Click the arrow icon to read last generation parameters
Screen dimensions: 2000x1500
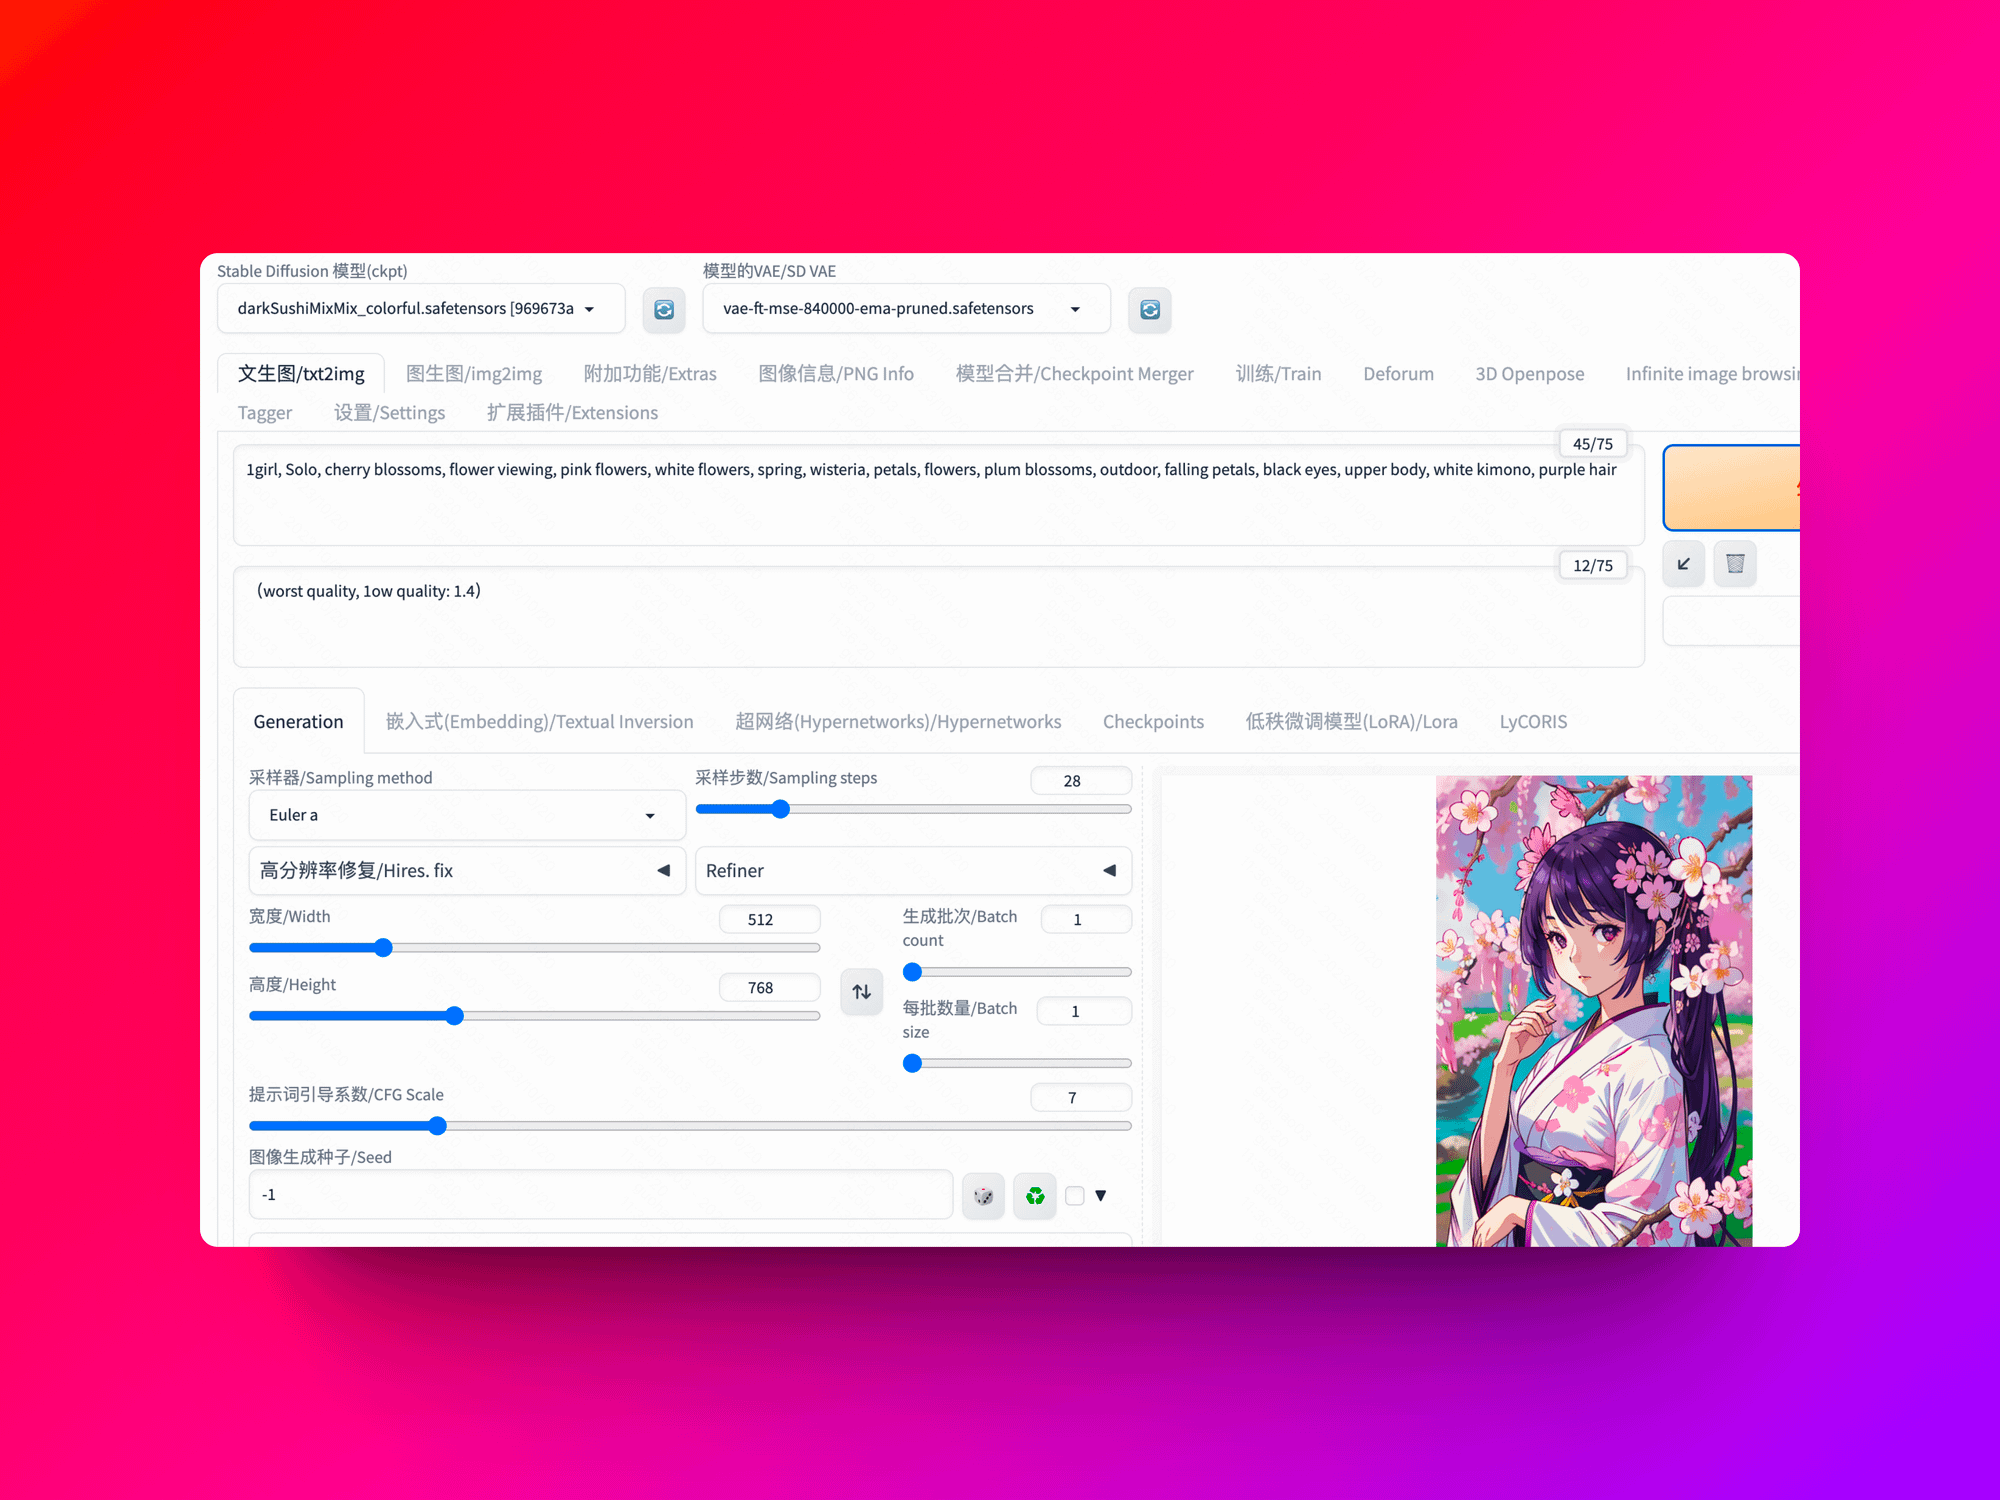tap(1684, 564)
